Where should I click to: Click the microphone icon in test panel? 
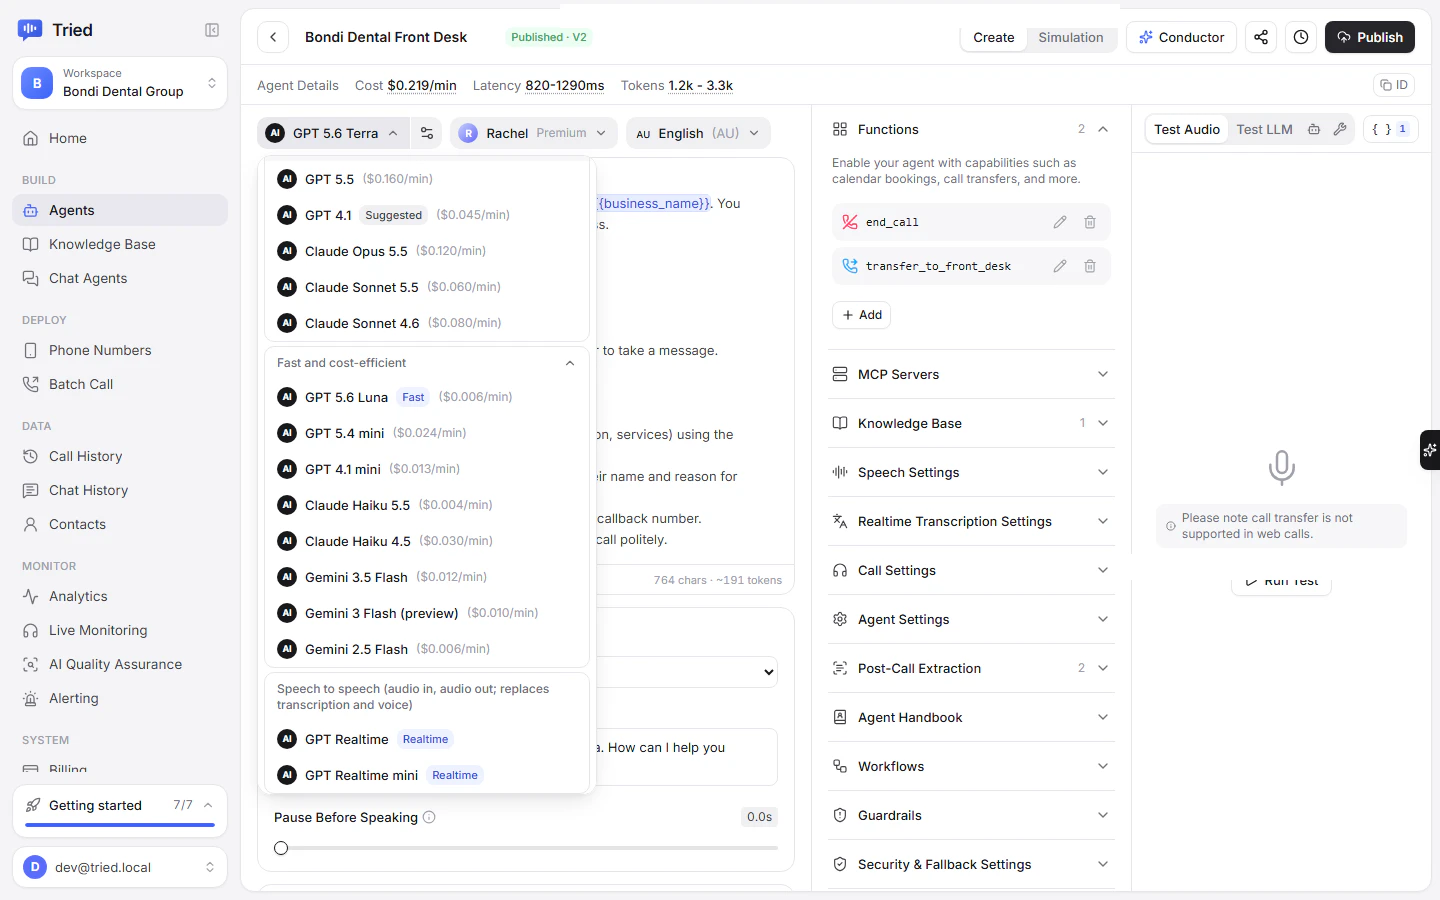coord(1281,467)
